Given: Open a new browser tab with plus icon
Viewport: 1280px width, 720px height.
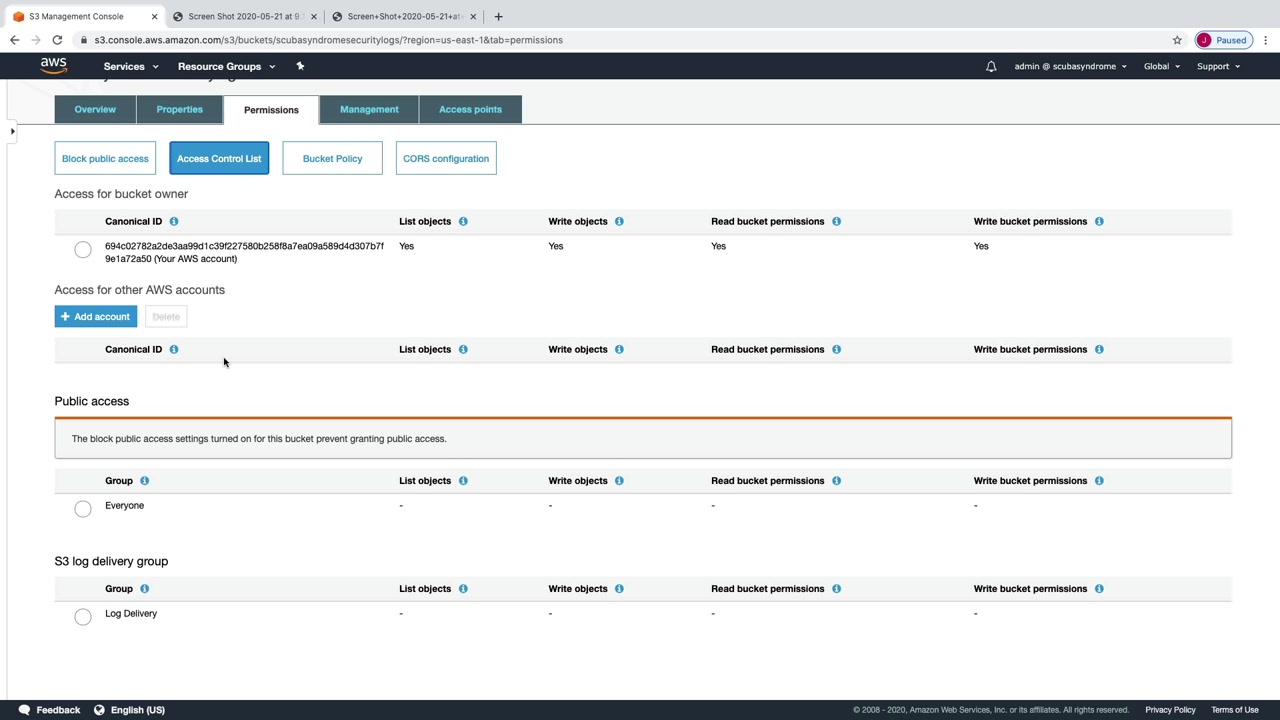Looking at the screenshot, I should point(498,16).
